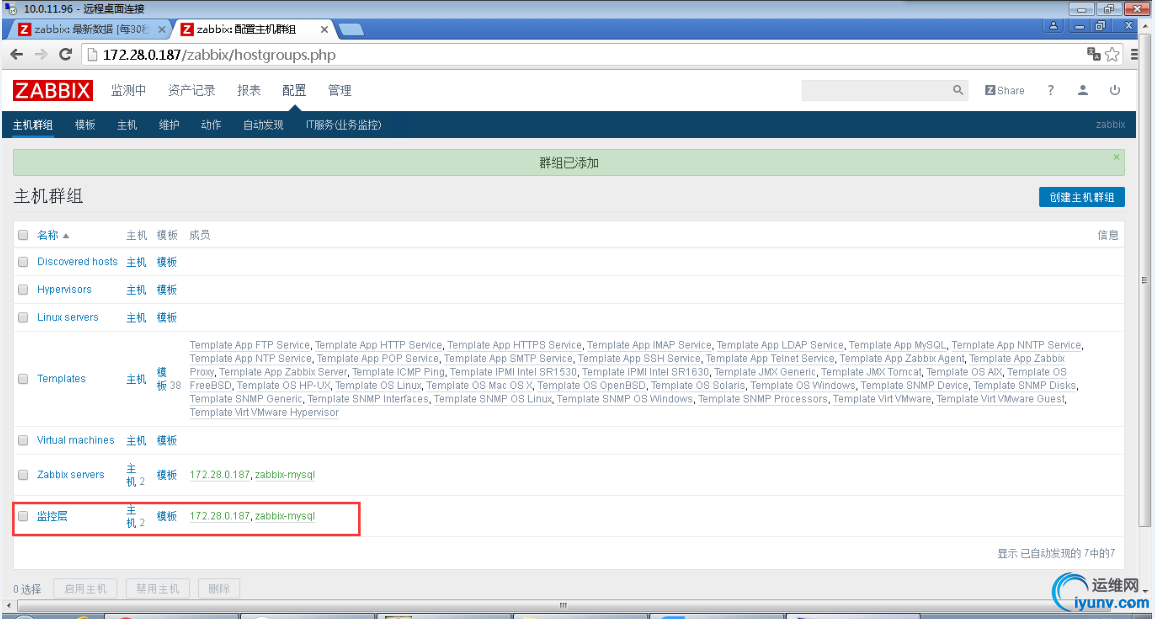
Task: Open the 报表 top menu
Action: pyautogui.click(x=249, y=91)
